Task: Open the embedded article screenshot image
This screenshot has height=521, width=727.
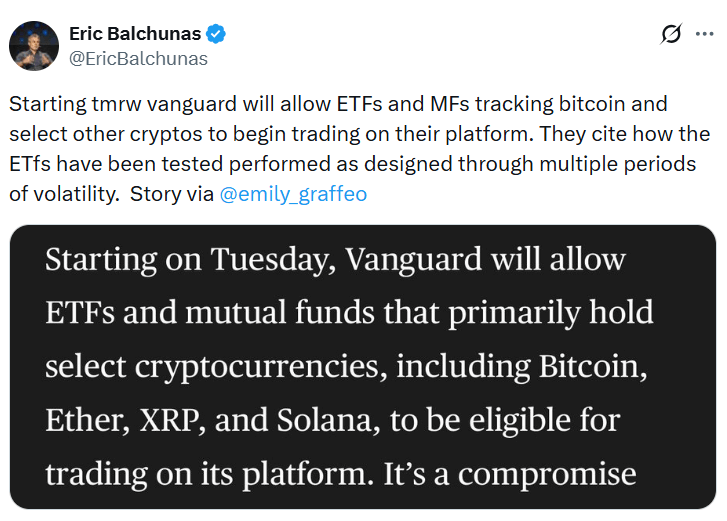Action: click(363, 367)
